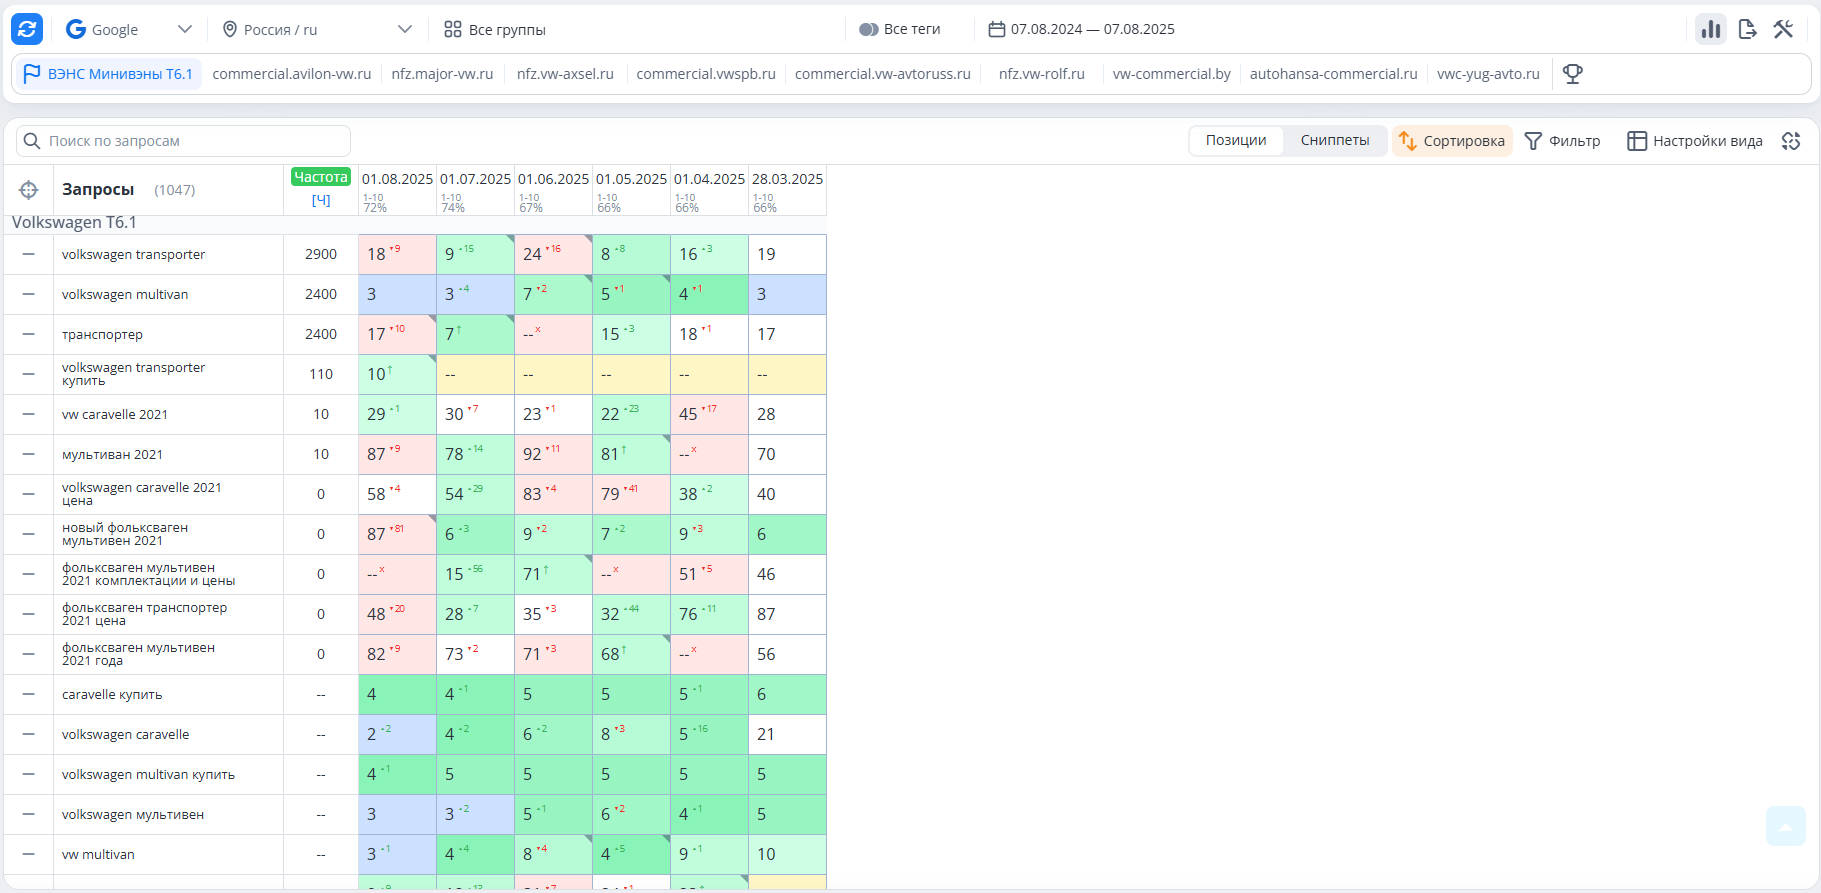Click the location pin icon beside Россия / ru
1821x893 pixels.
(230, 29)
